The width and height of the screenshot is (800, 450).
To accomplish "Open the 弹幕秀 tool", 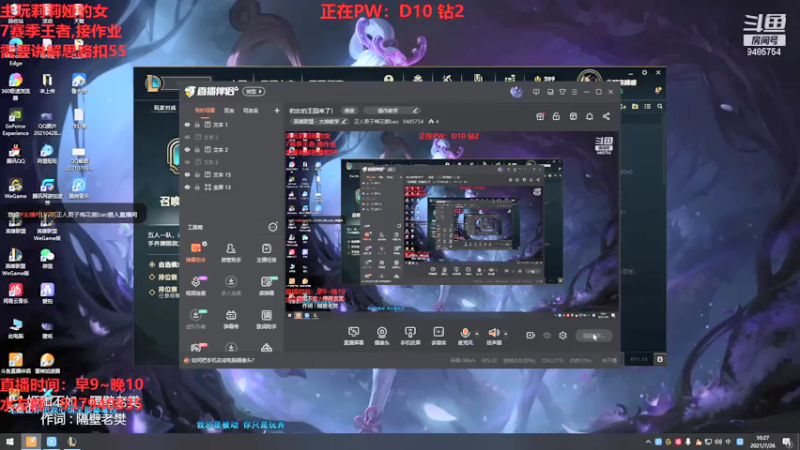I will (x=231, y=319).
